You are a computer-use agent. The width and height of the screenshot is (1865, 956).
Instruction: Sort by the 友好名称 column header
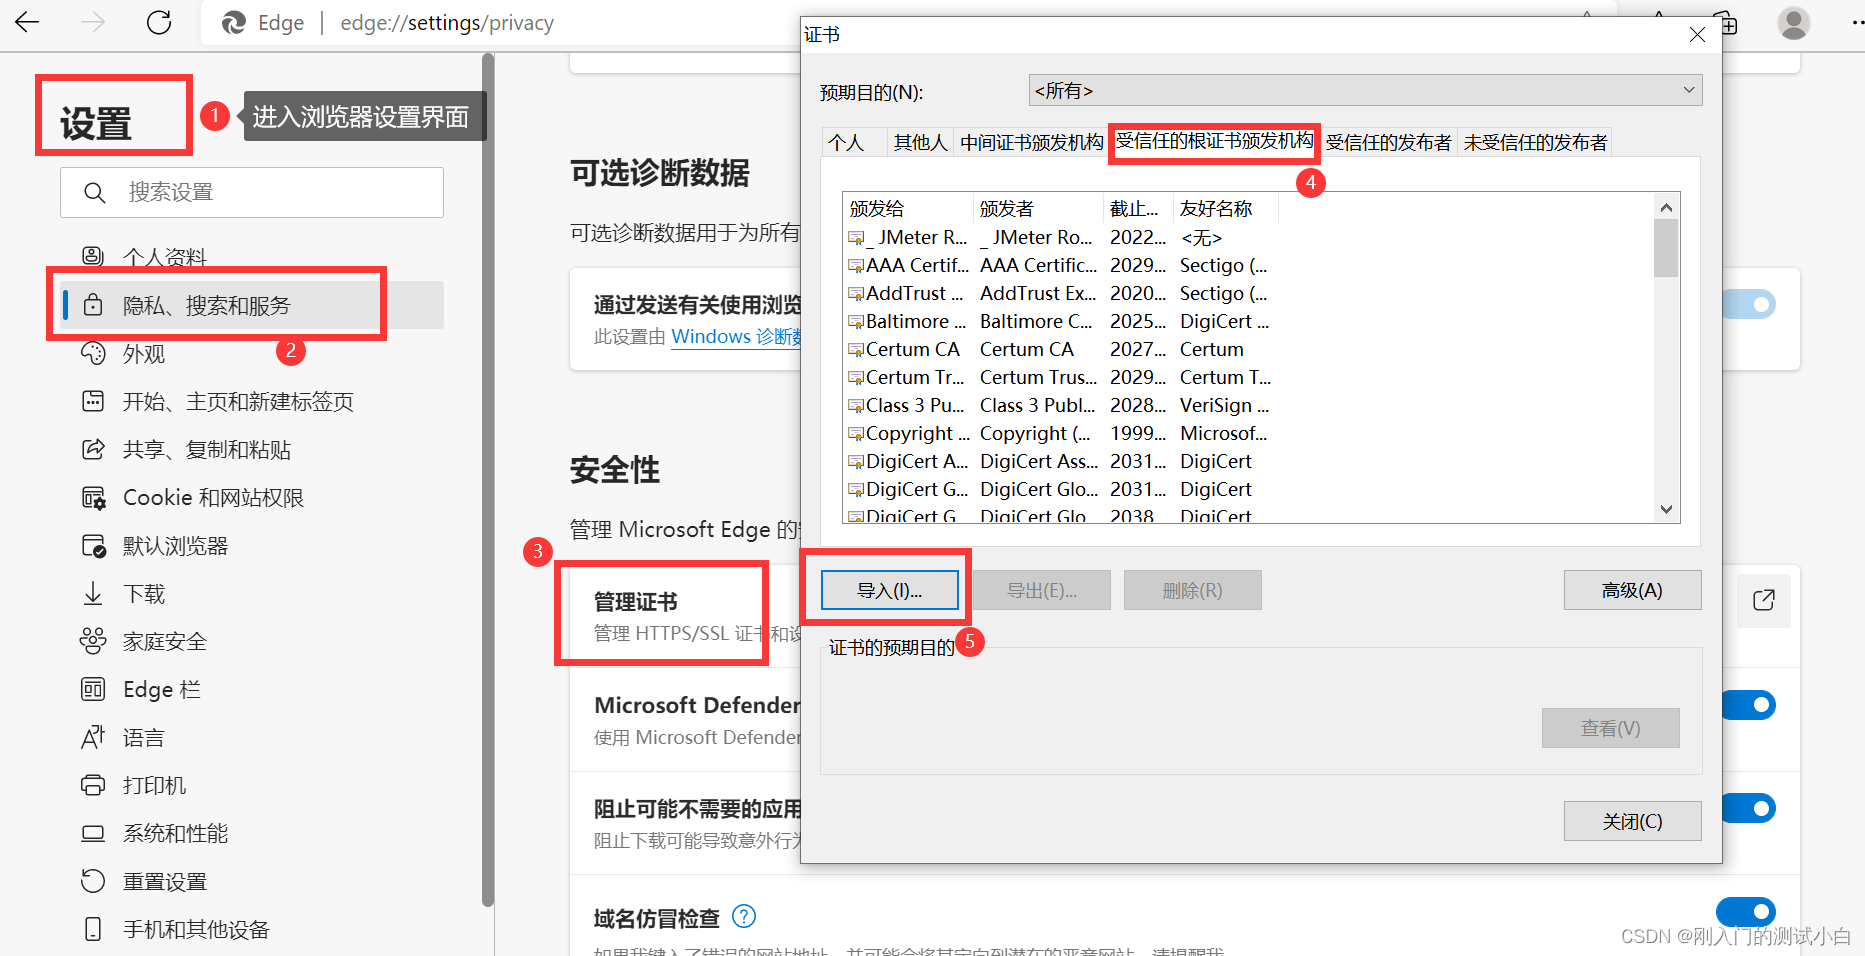tap(1226, 208)
